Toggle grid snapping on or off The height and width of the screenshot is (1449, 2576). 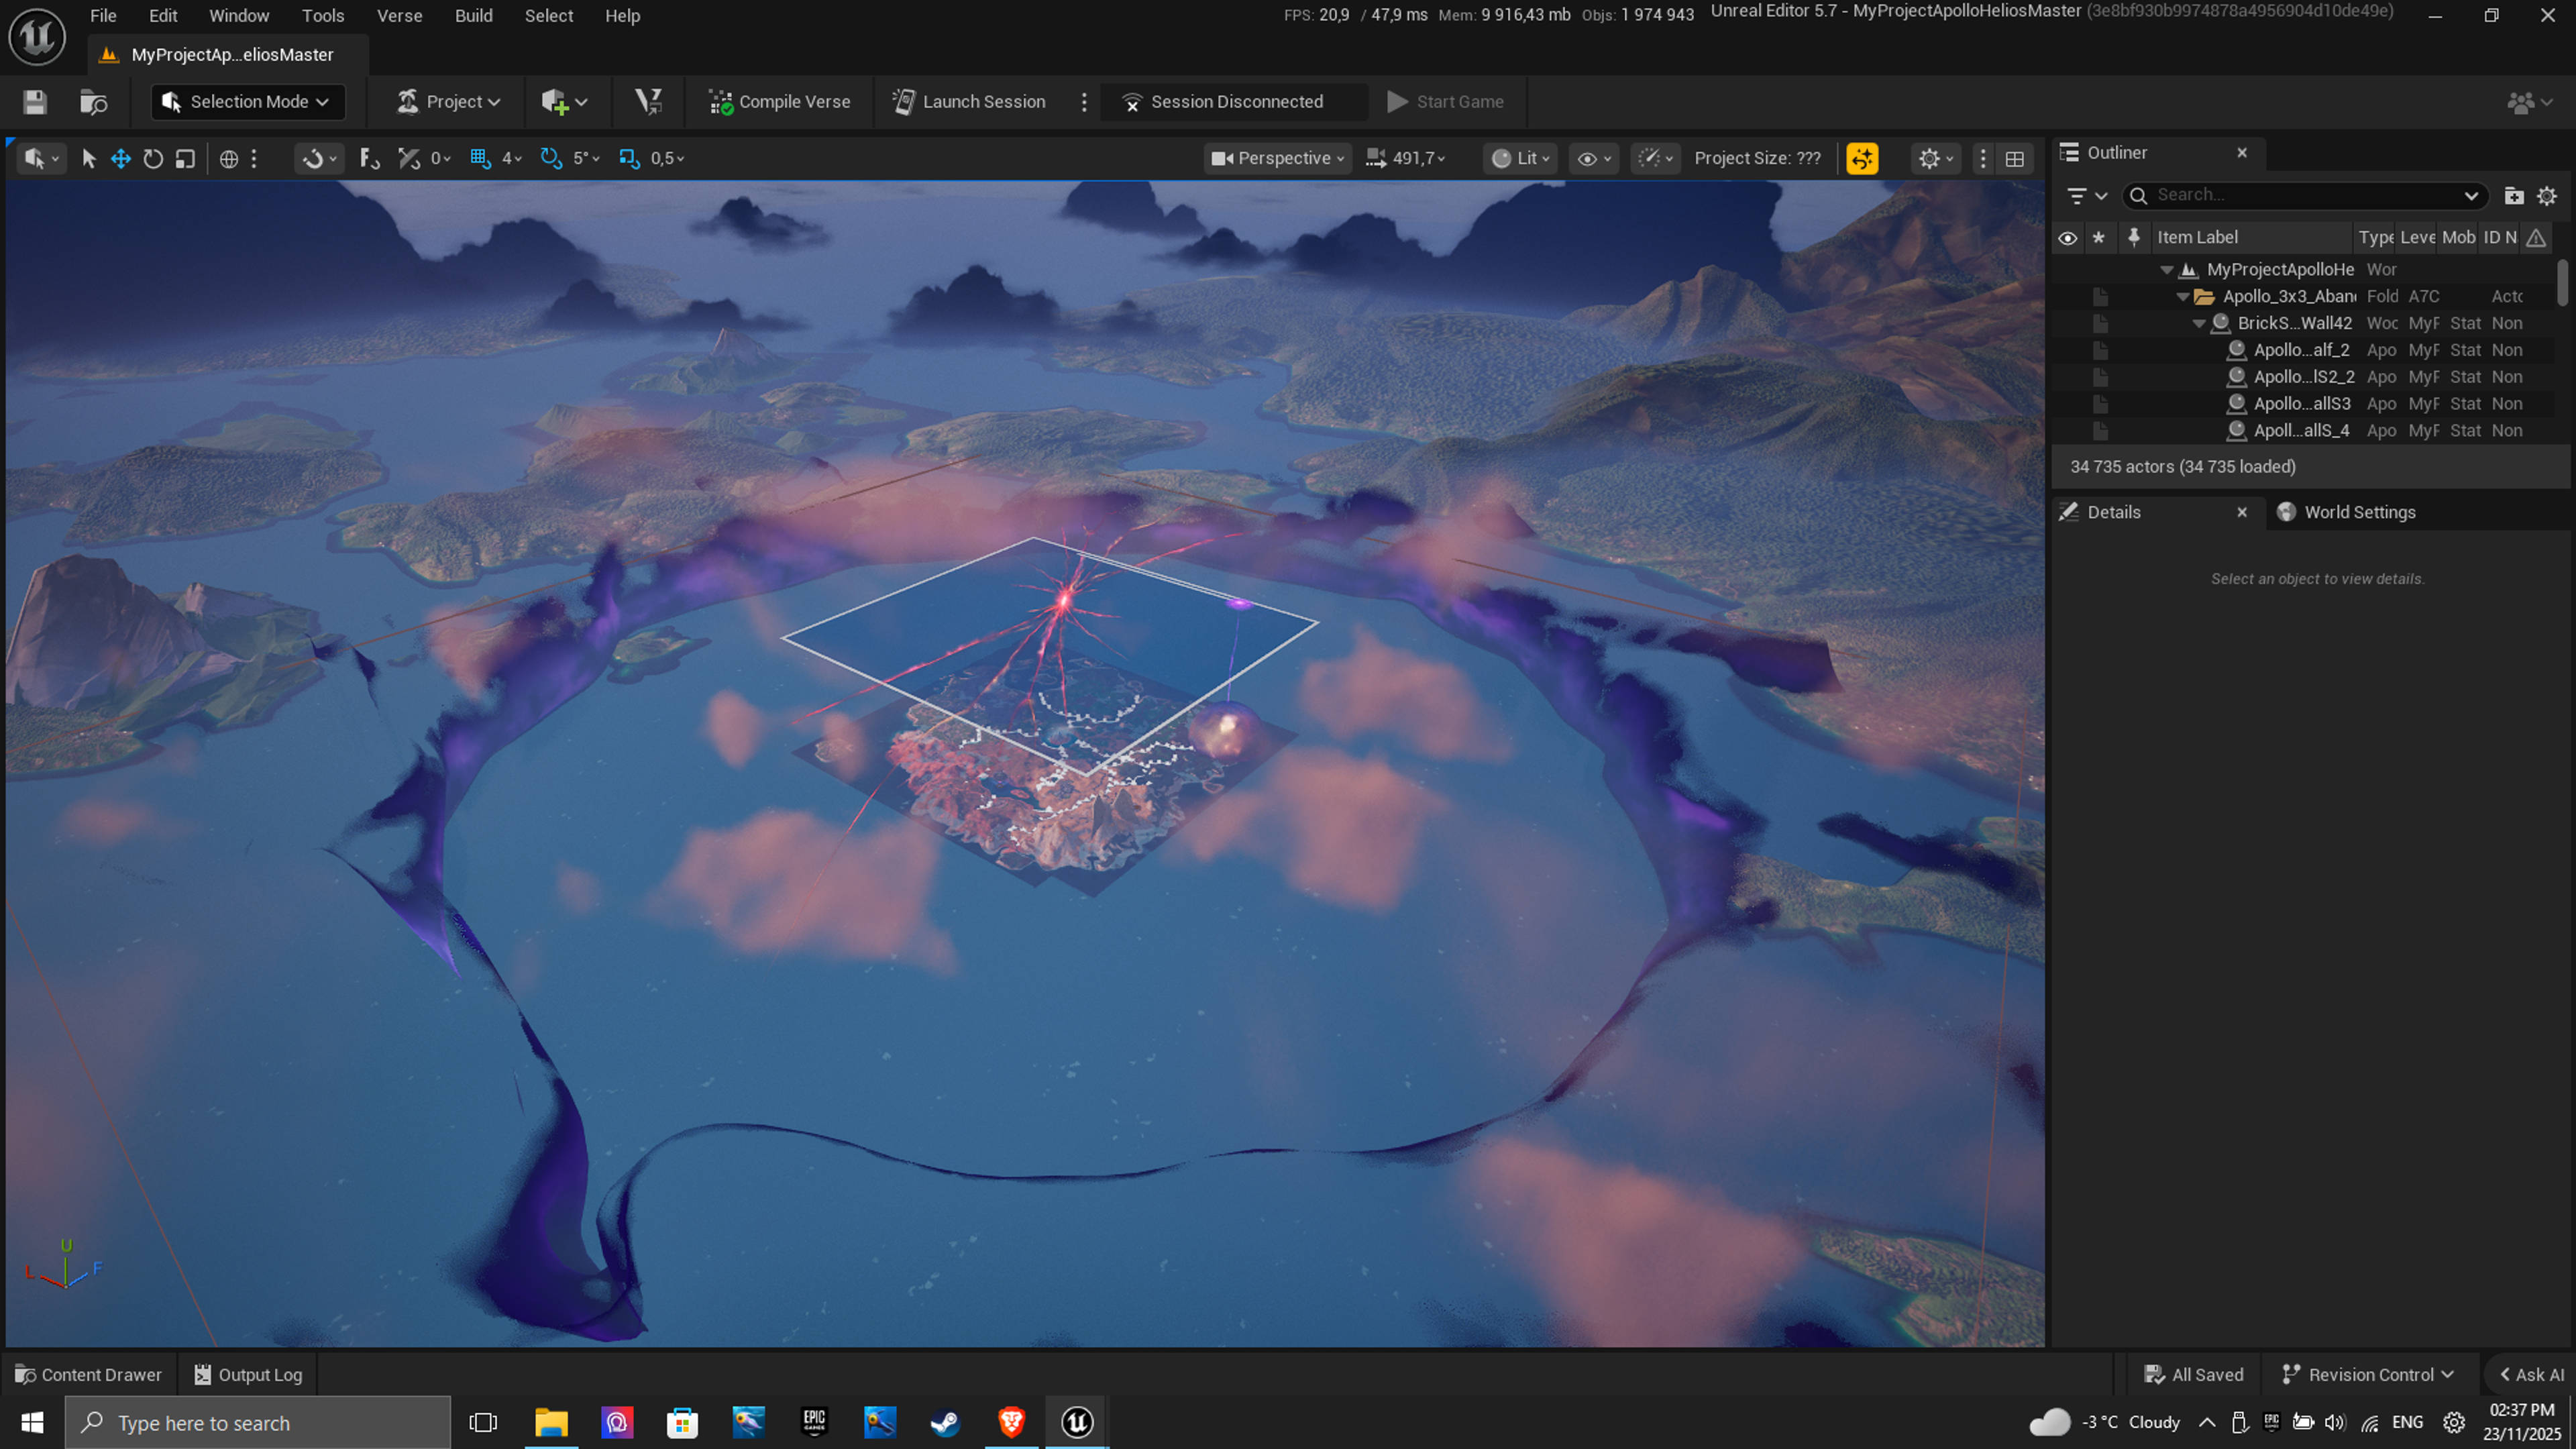click(480, 158)
